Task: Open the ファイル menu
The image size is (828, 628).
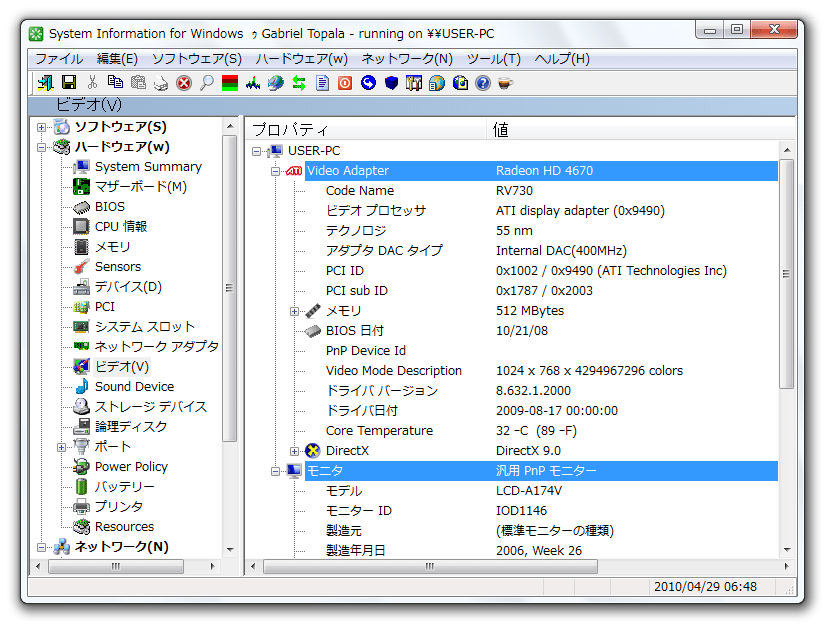Action: 59,59
